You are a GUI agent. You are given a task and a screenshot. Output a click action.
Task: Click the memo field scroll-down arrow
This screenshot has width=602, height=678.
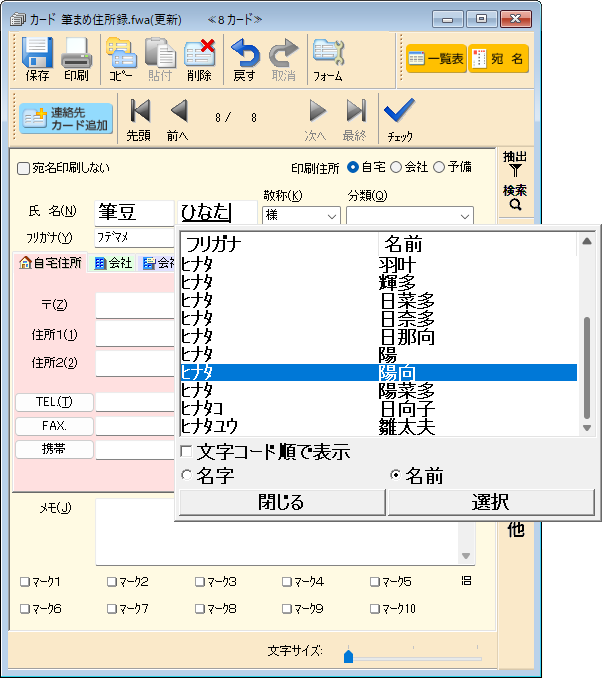466,556
